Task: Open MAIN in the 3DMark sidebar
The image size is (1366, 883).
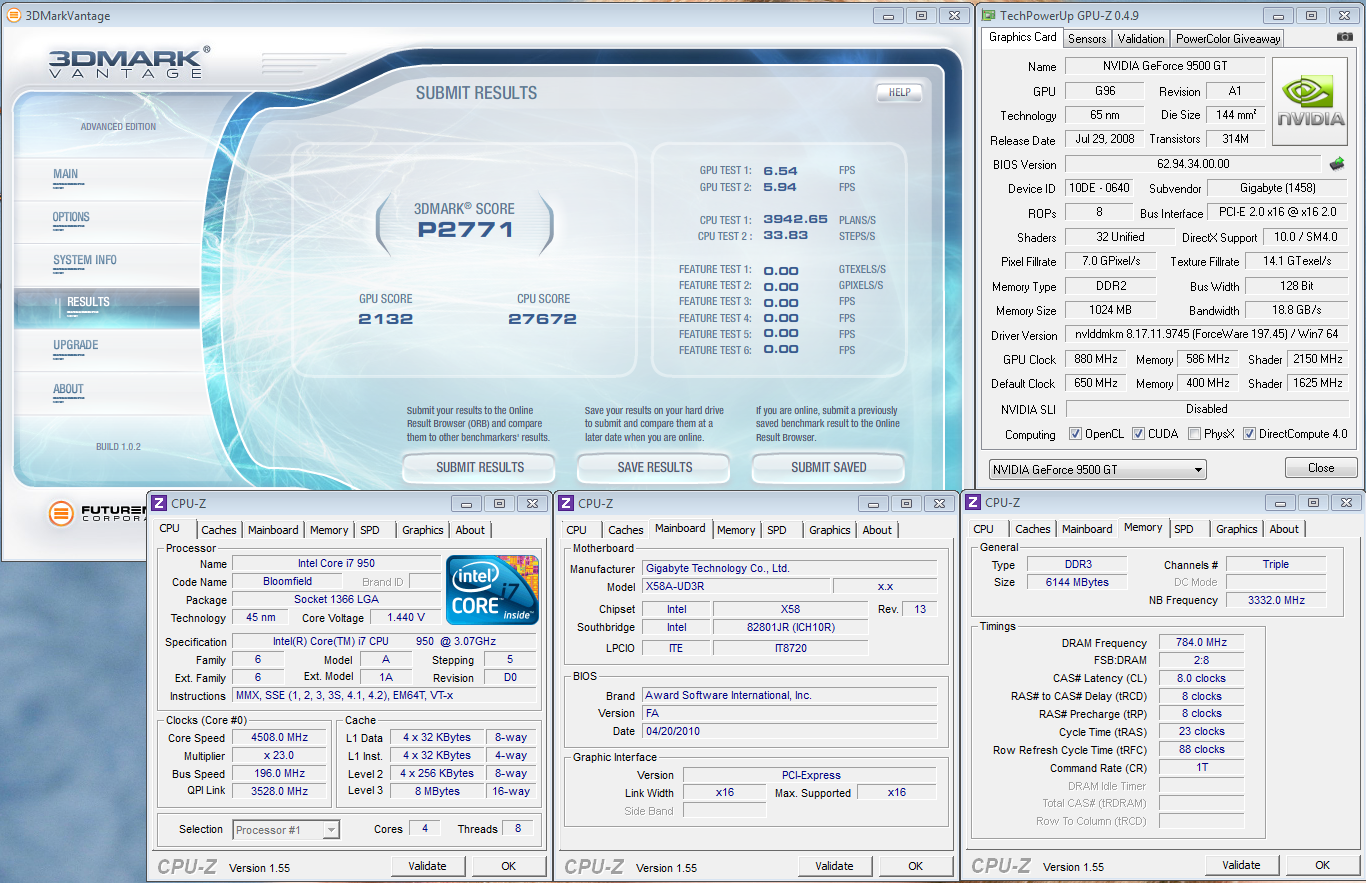Action: click(x=66, y=174)
